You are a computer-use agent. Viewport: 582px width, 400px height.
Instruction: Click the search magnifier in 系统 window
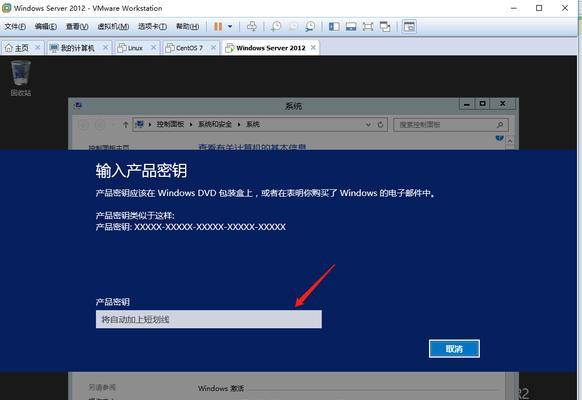pos(500,125)
